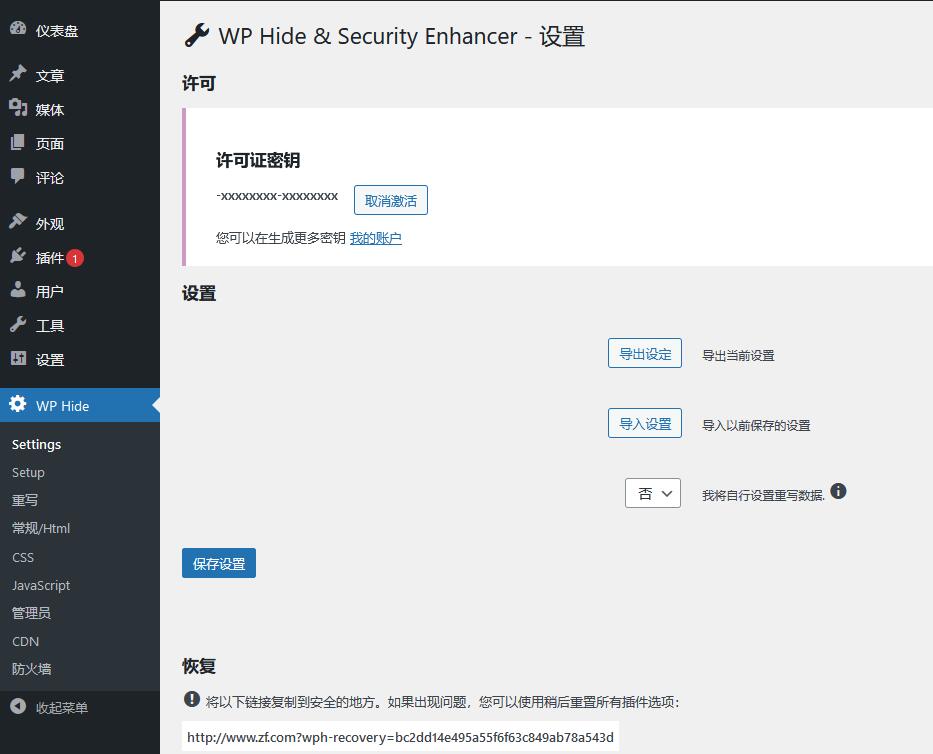Viewport: 933px width, 754px height.
Task: Open the 常规/Html submenu item
Action: [40, 528]
